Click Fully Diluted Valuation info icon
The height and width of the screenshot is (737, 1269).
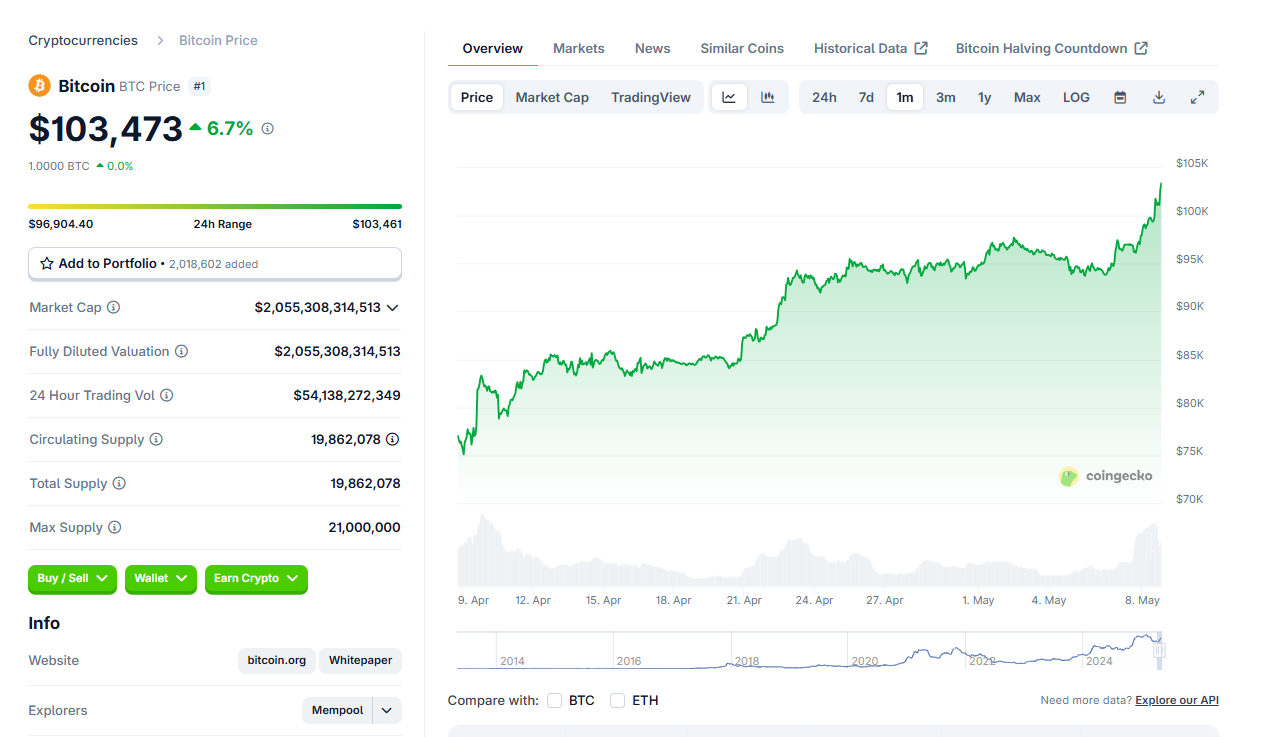click(181, 351)
